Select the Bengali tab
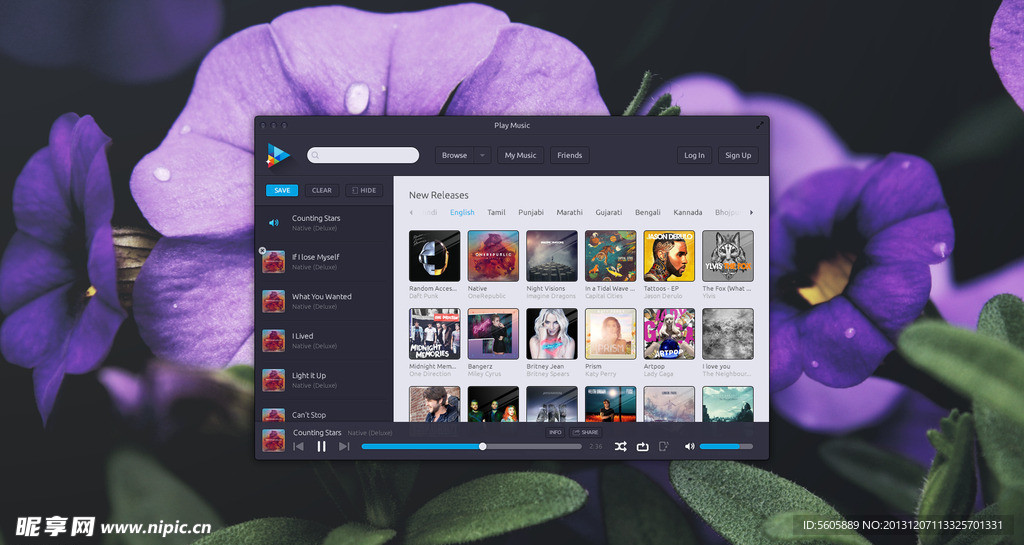 coord(648,212)
